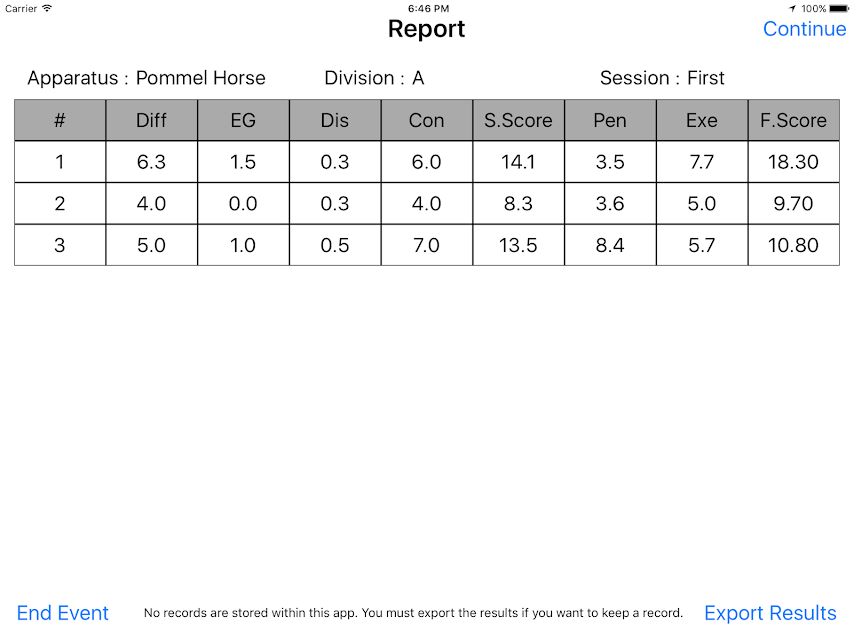Image resolution: width=854 pixels, height=640 pixels.
Task: Tap the Continue button
Action: (804, 29)
